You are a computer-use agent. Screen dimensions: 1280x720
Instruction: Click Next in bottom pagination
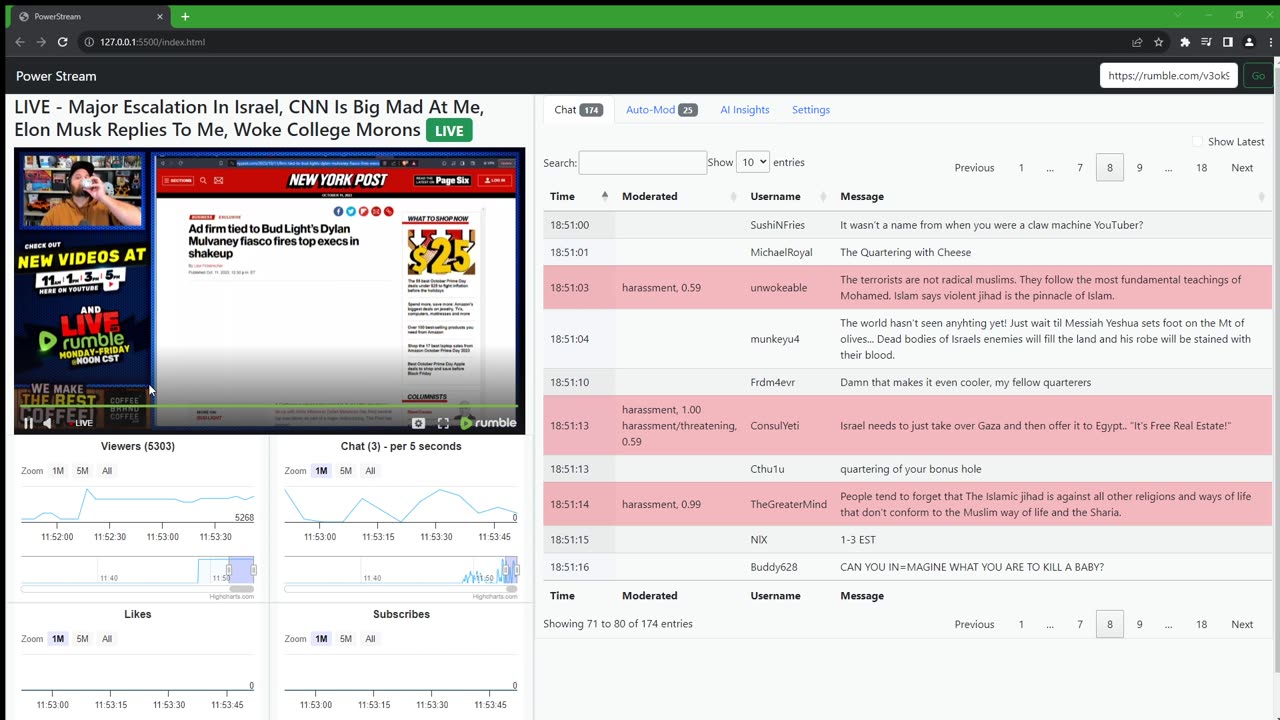tap(1242, 624)
